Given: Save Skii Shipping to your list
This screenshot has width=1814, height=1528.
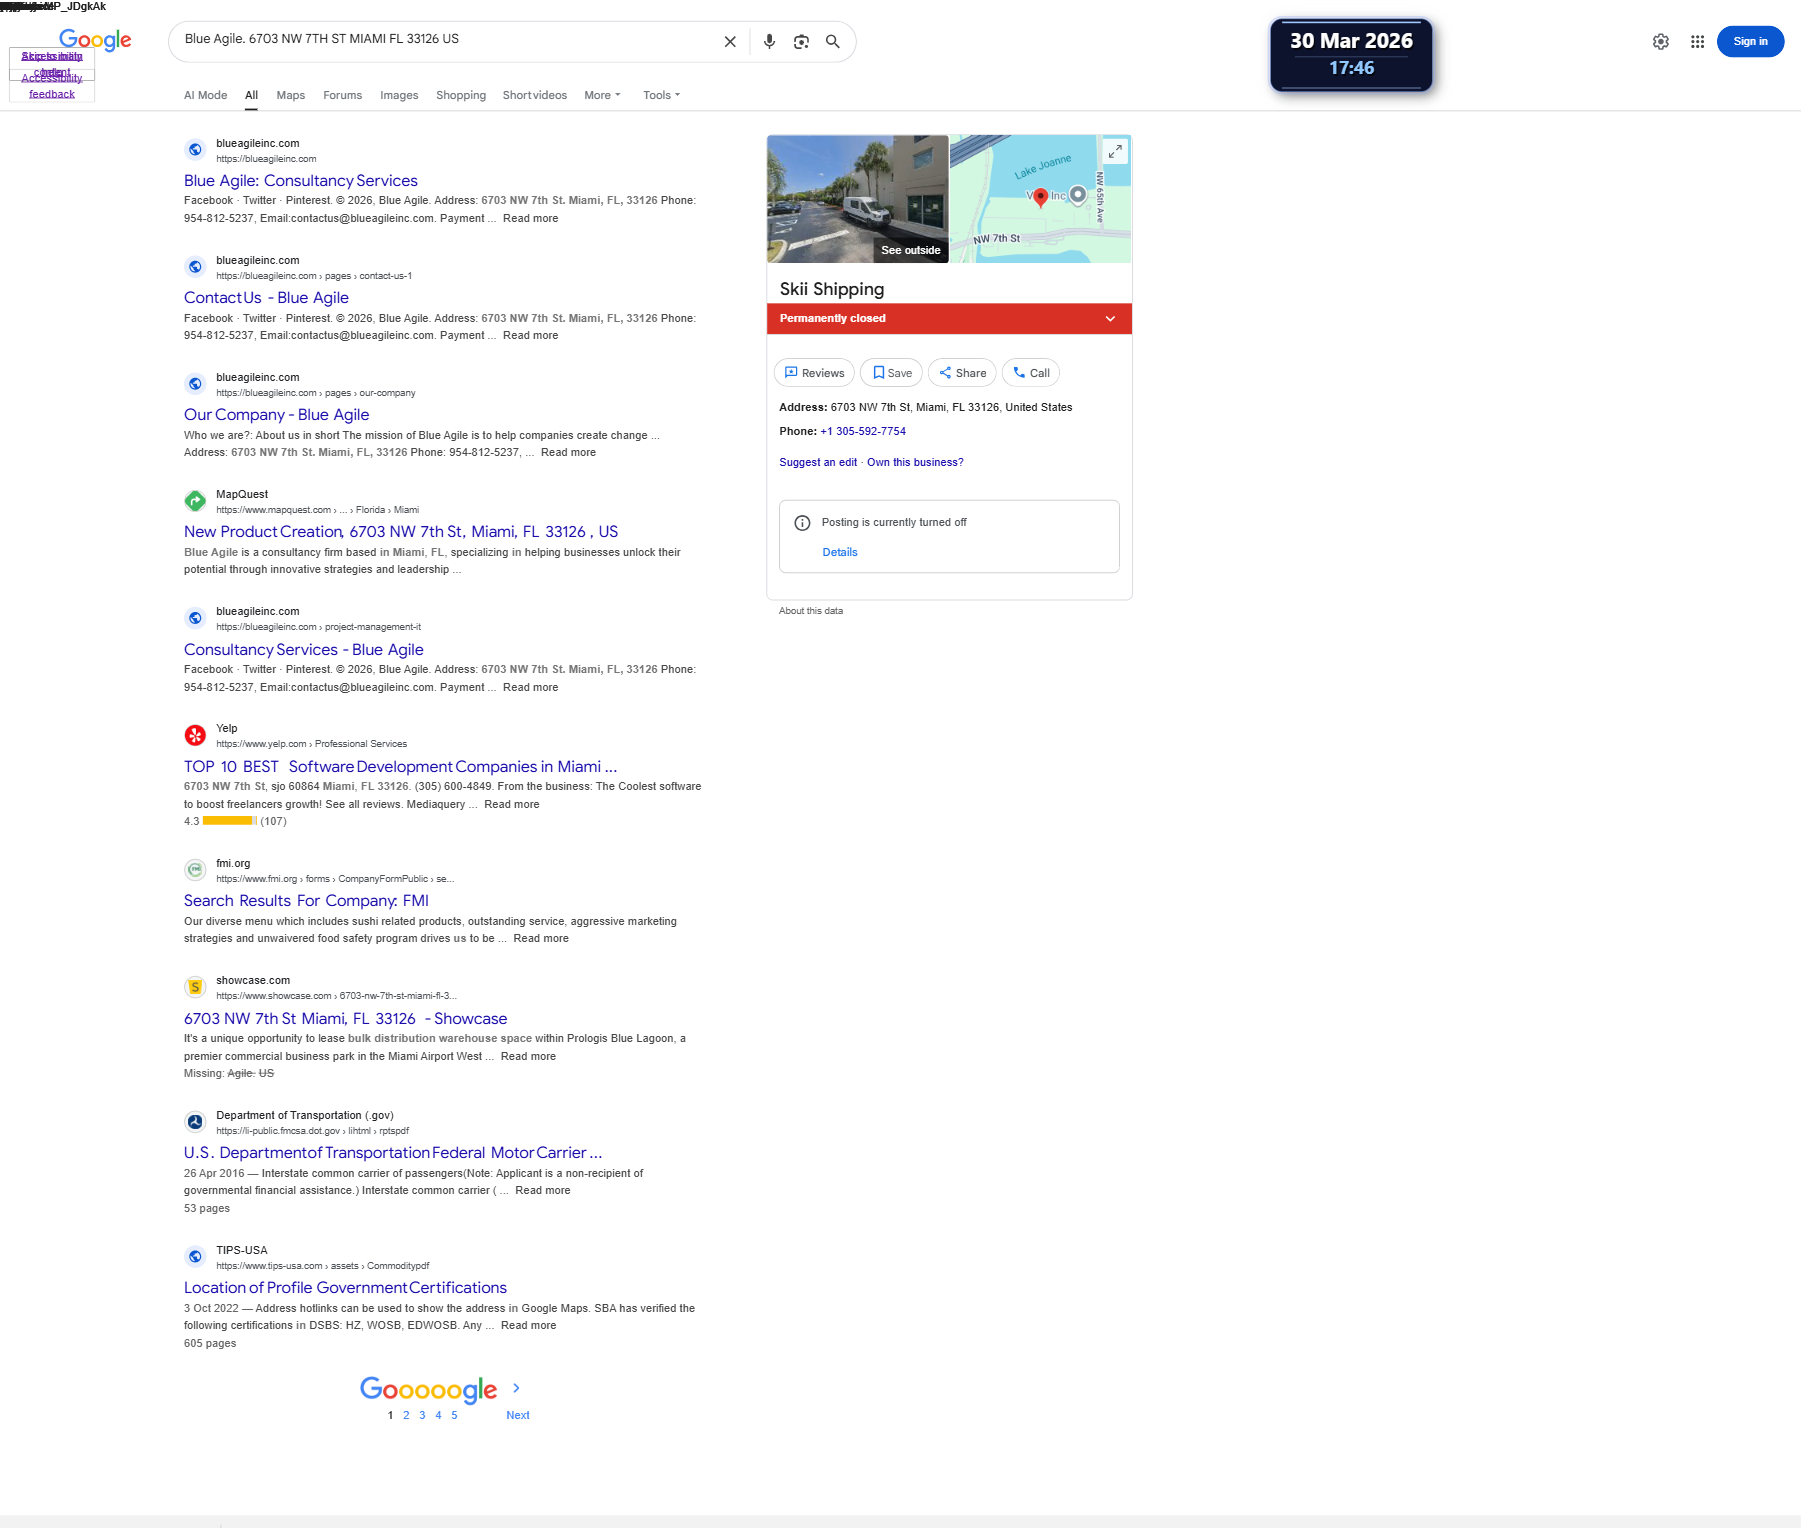Looking at the screenshot, I should (891, 373).
